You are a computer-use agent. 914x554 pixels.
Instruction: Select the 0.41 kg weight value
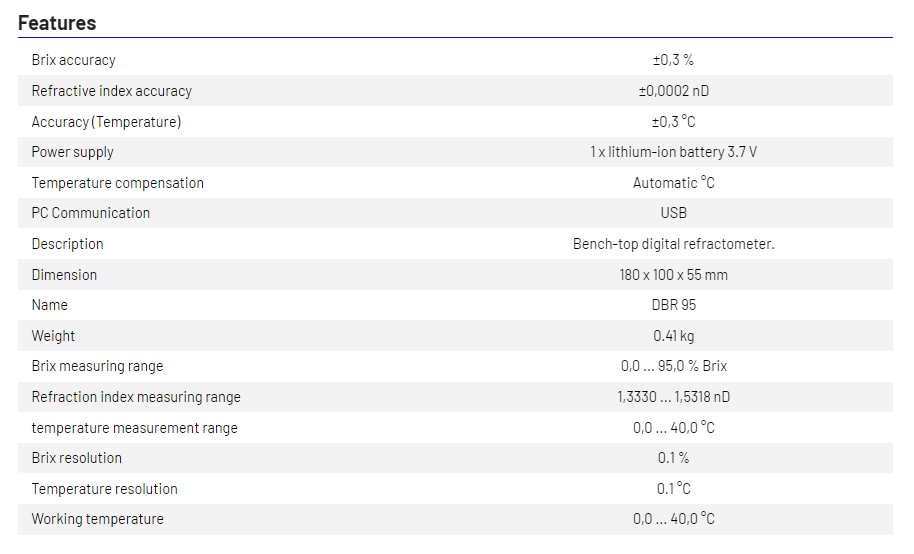[673, 336]
